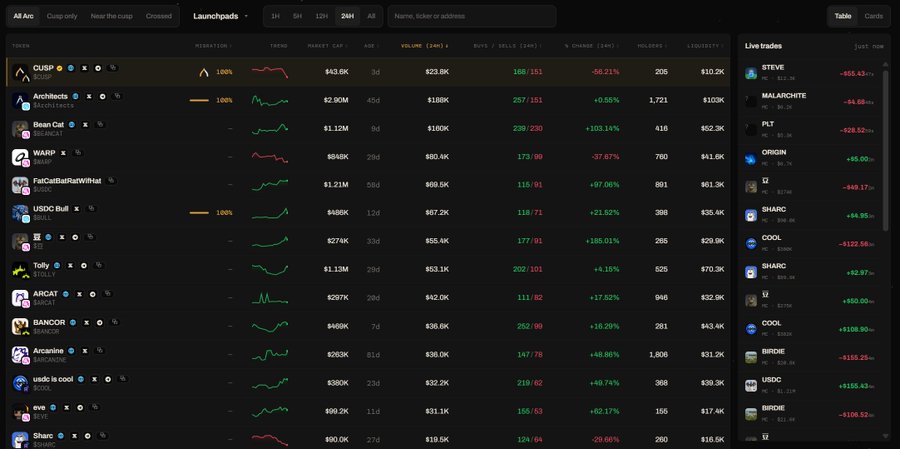
Task: Open the FatCatBatRatWifHat token row name
Action: pos(67,181)
